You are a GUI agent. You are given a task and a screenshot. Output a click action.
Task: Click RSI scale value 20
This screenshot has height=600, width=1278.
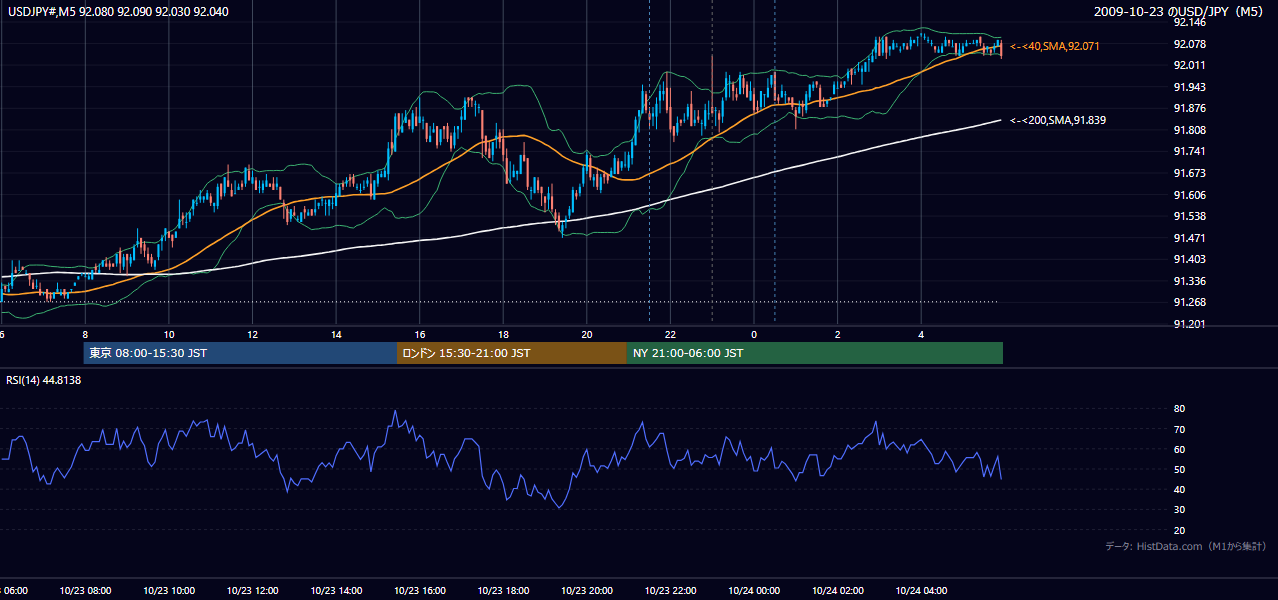1179,530
